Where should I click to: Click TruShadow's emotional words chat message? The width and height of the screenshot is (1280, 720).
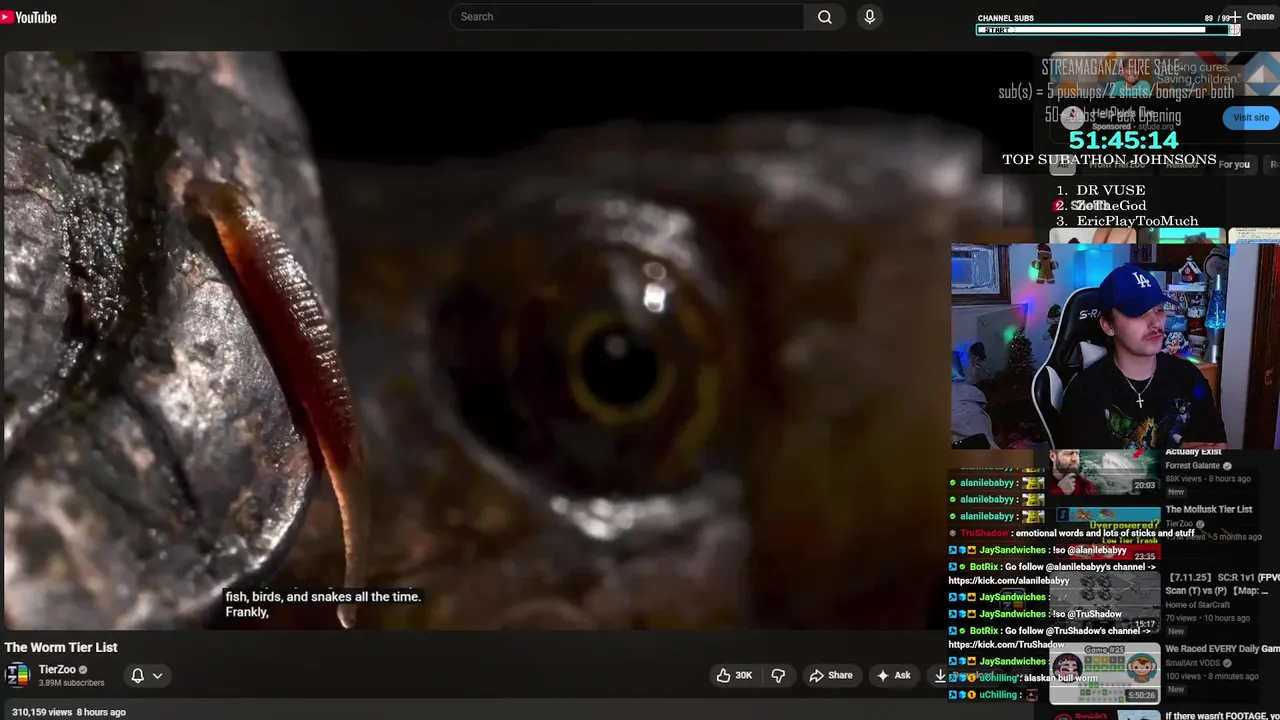click(1104, 534)
